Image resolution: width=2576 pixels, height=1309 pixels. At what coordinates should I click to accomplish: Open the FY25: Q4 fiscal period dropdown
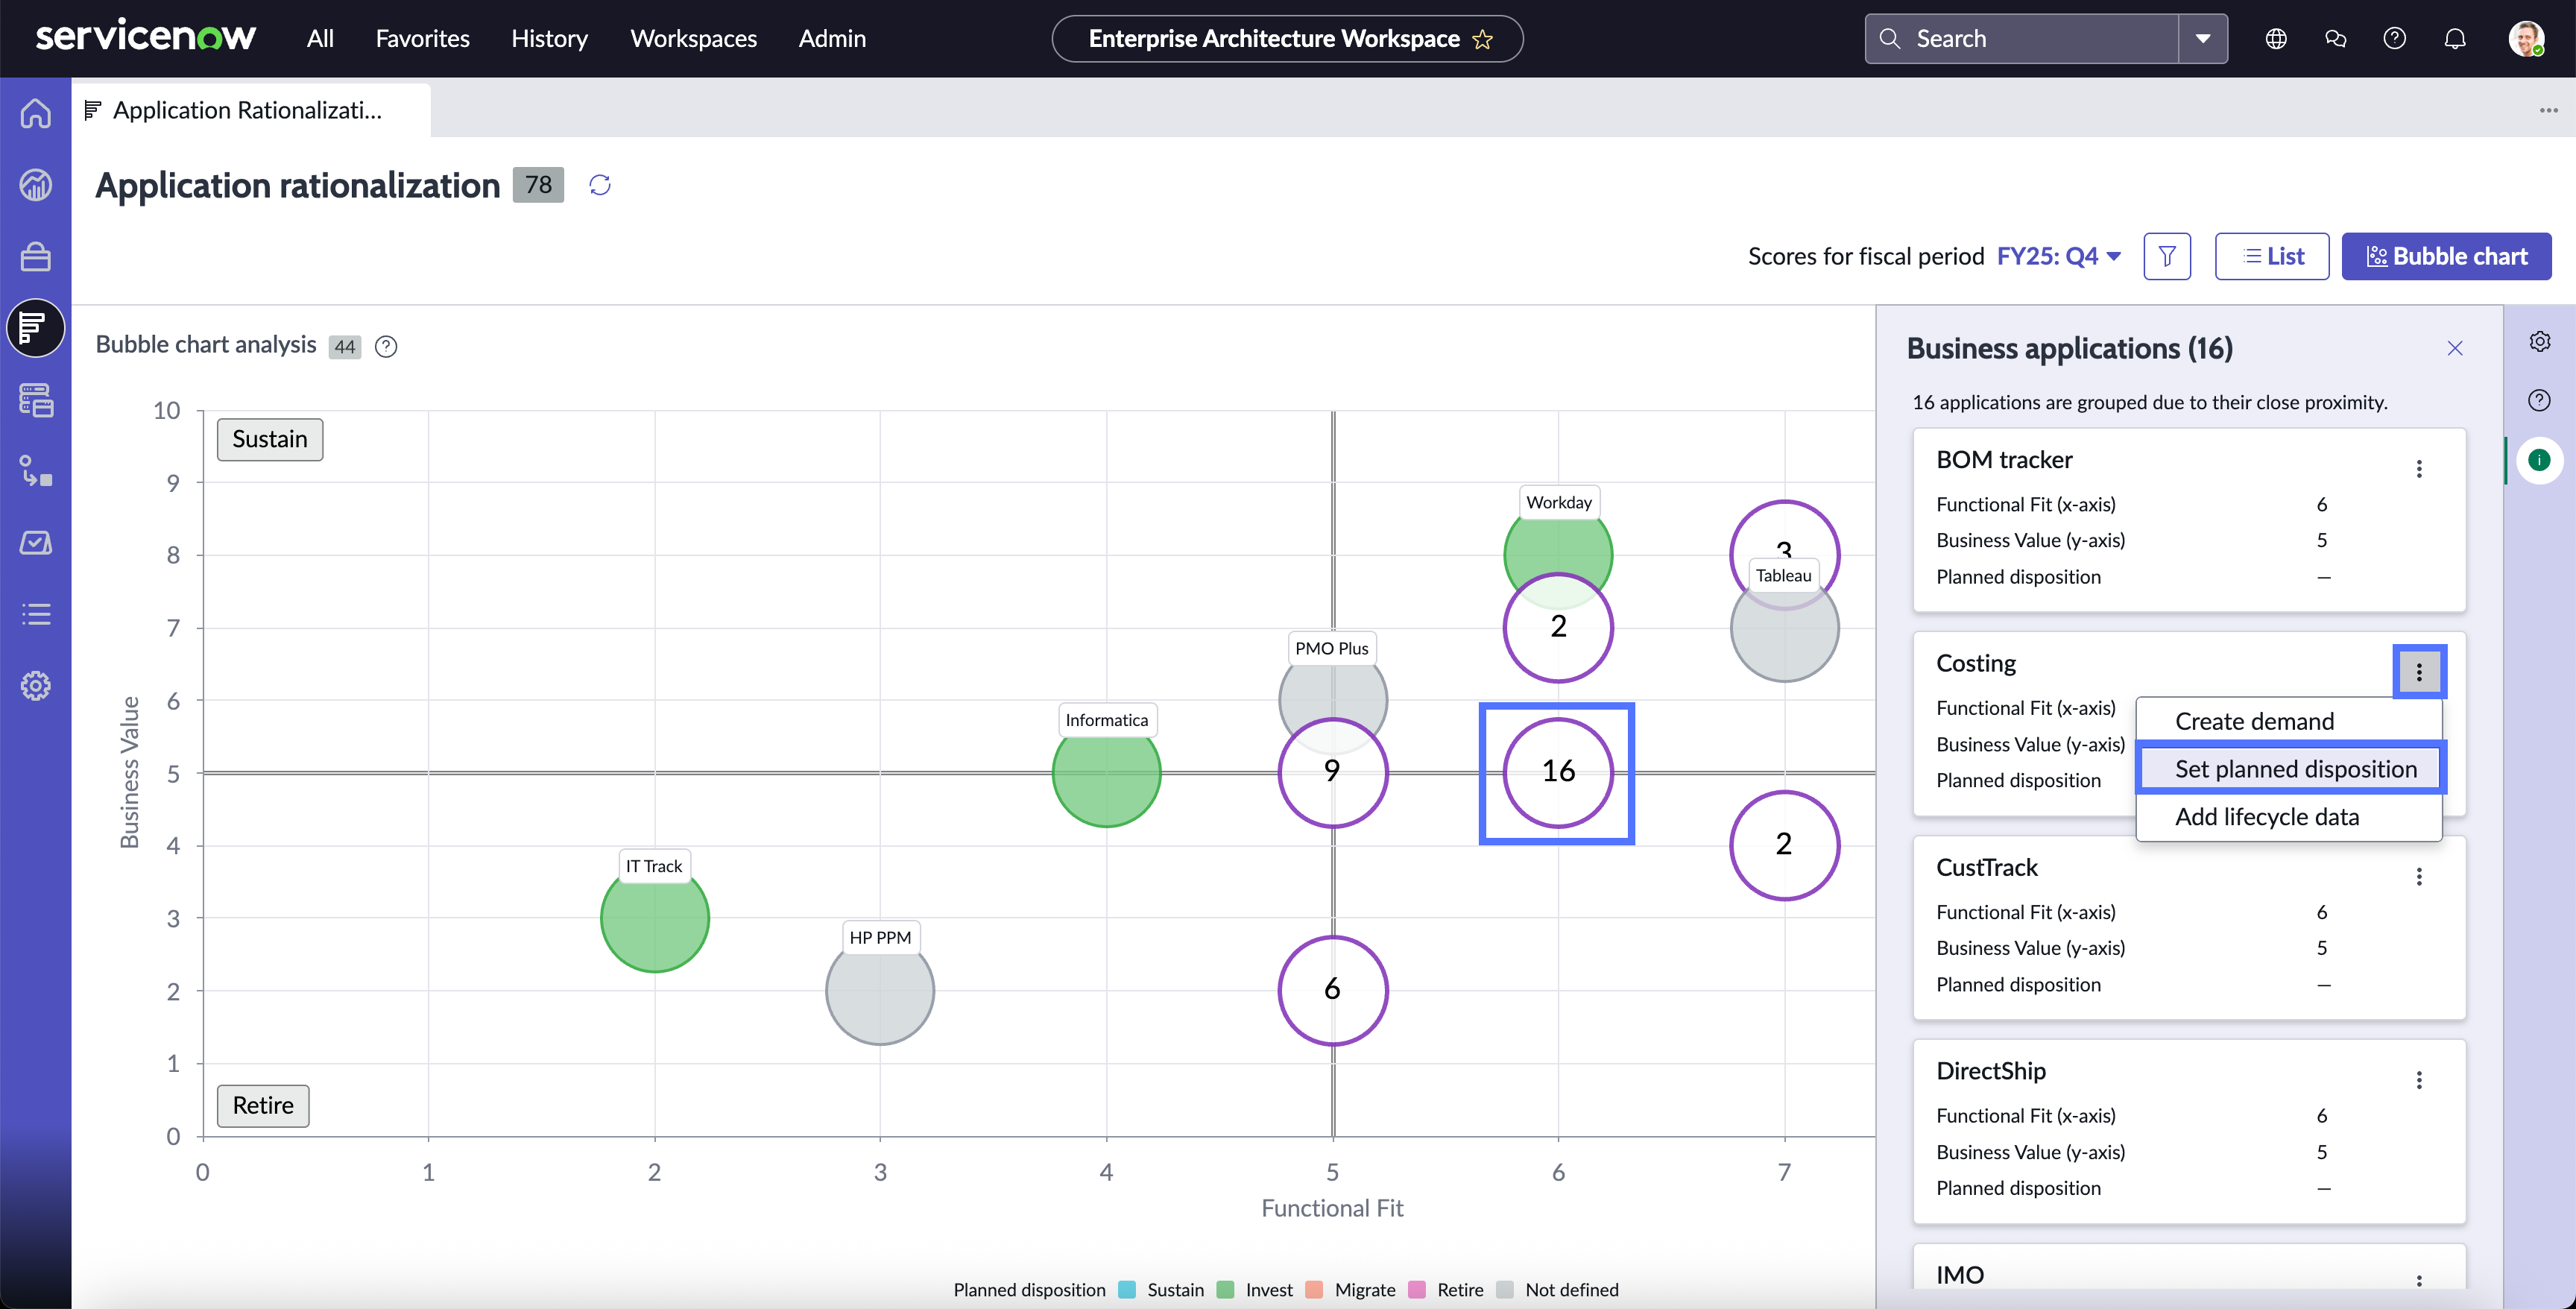[x=2059, y=256]
